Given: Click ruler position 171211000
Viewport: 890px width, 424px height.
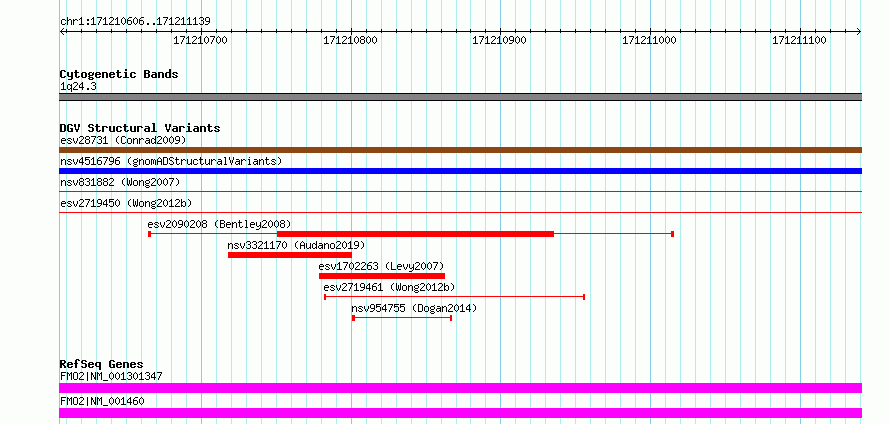Looking at the screenshot, I should pyautogui.click(x=649, y=40).
